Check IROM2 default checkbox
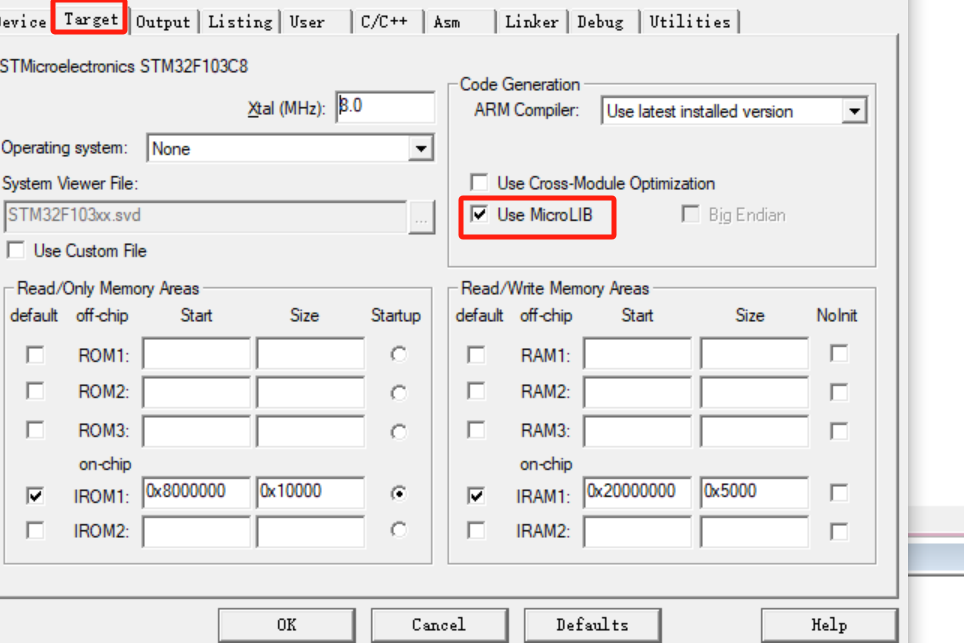 35,530
